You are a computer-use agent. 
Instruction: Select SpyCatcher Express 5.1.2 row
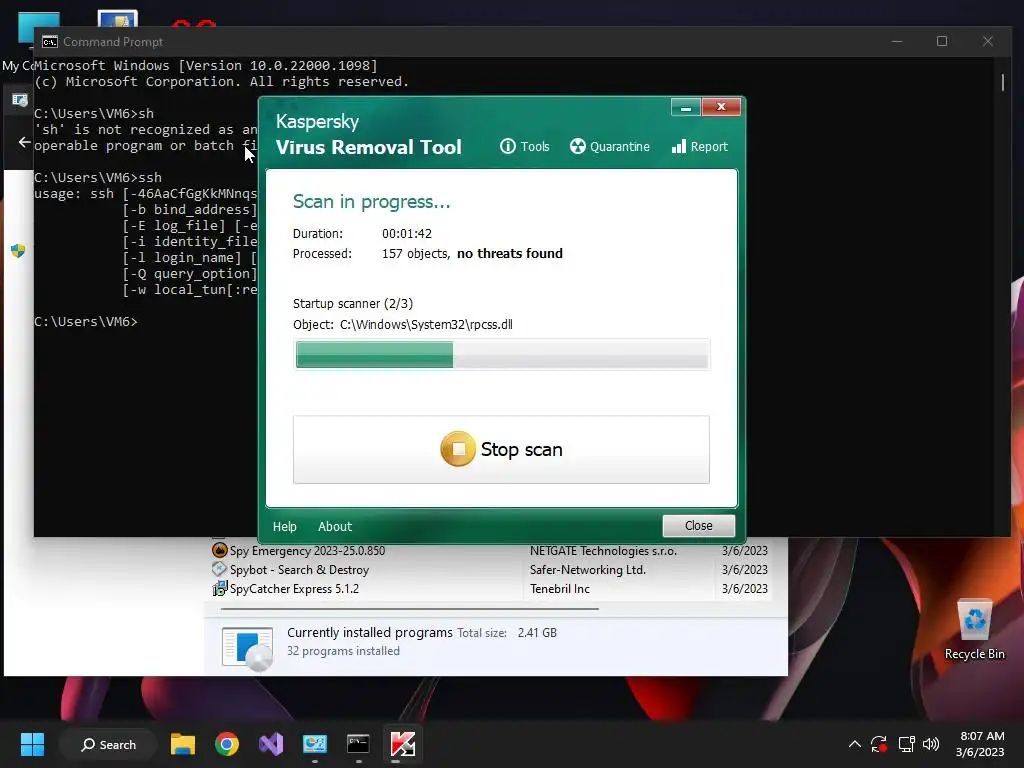pyautogui.click(x=490, y=588)
